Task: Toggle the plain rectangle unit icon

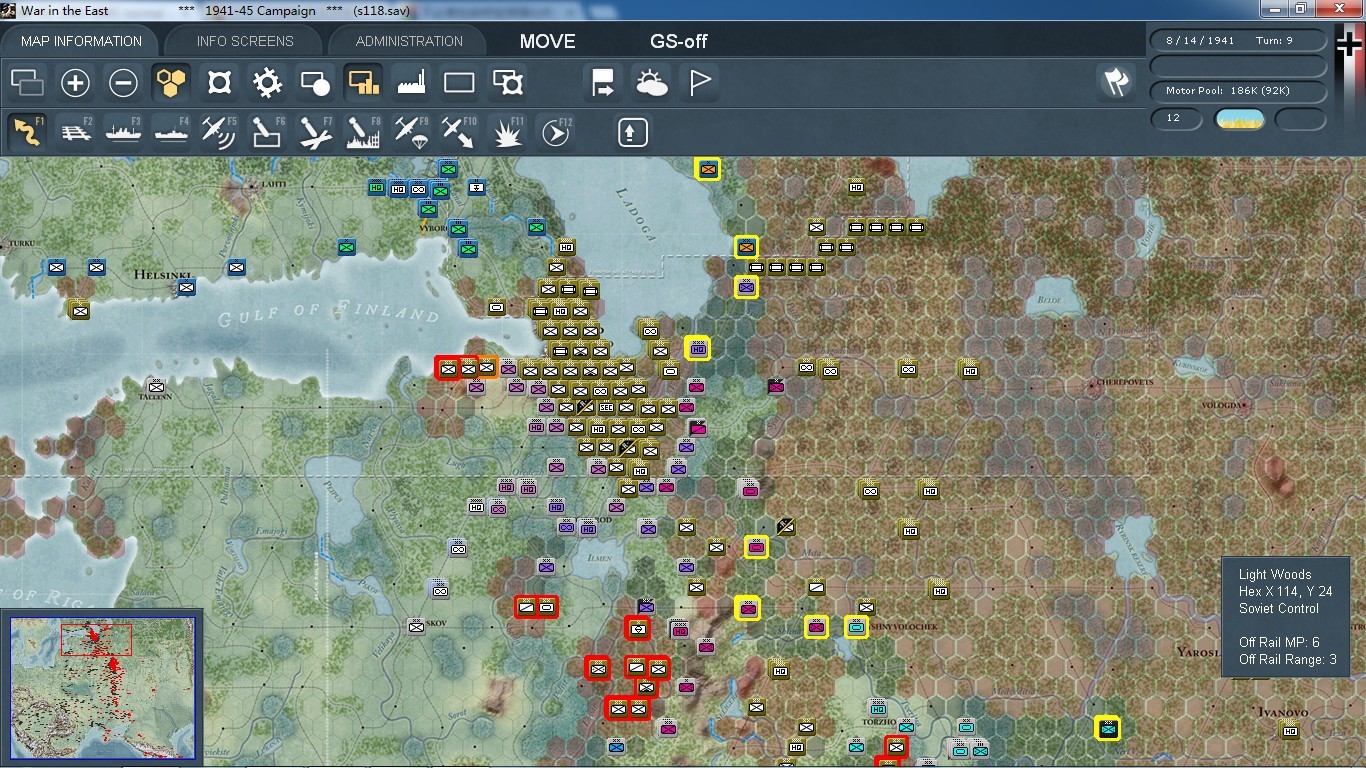Action: [x=459, y=83]
